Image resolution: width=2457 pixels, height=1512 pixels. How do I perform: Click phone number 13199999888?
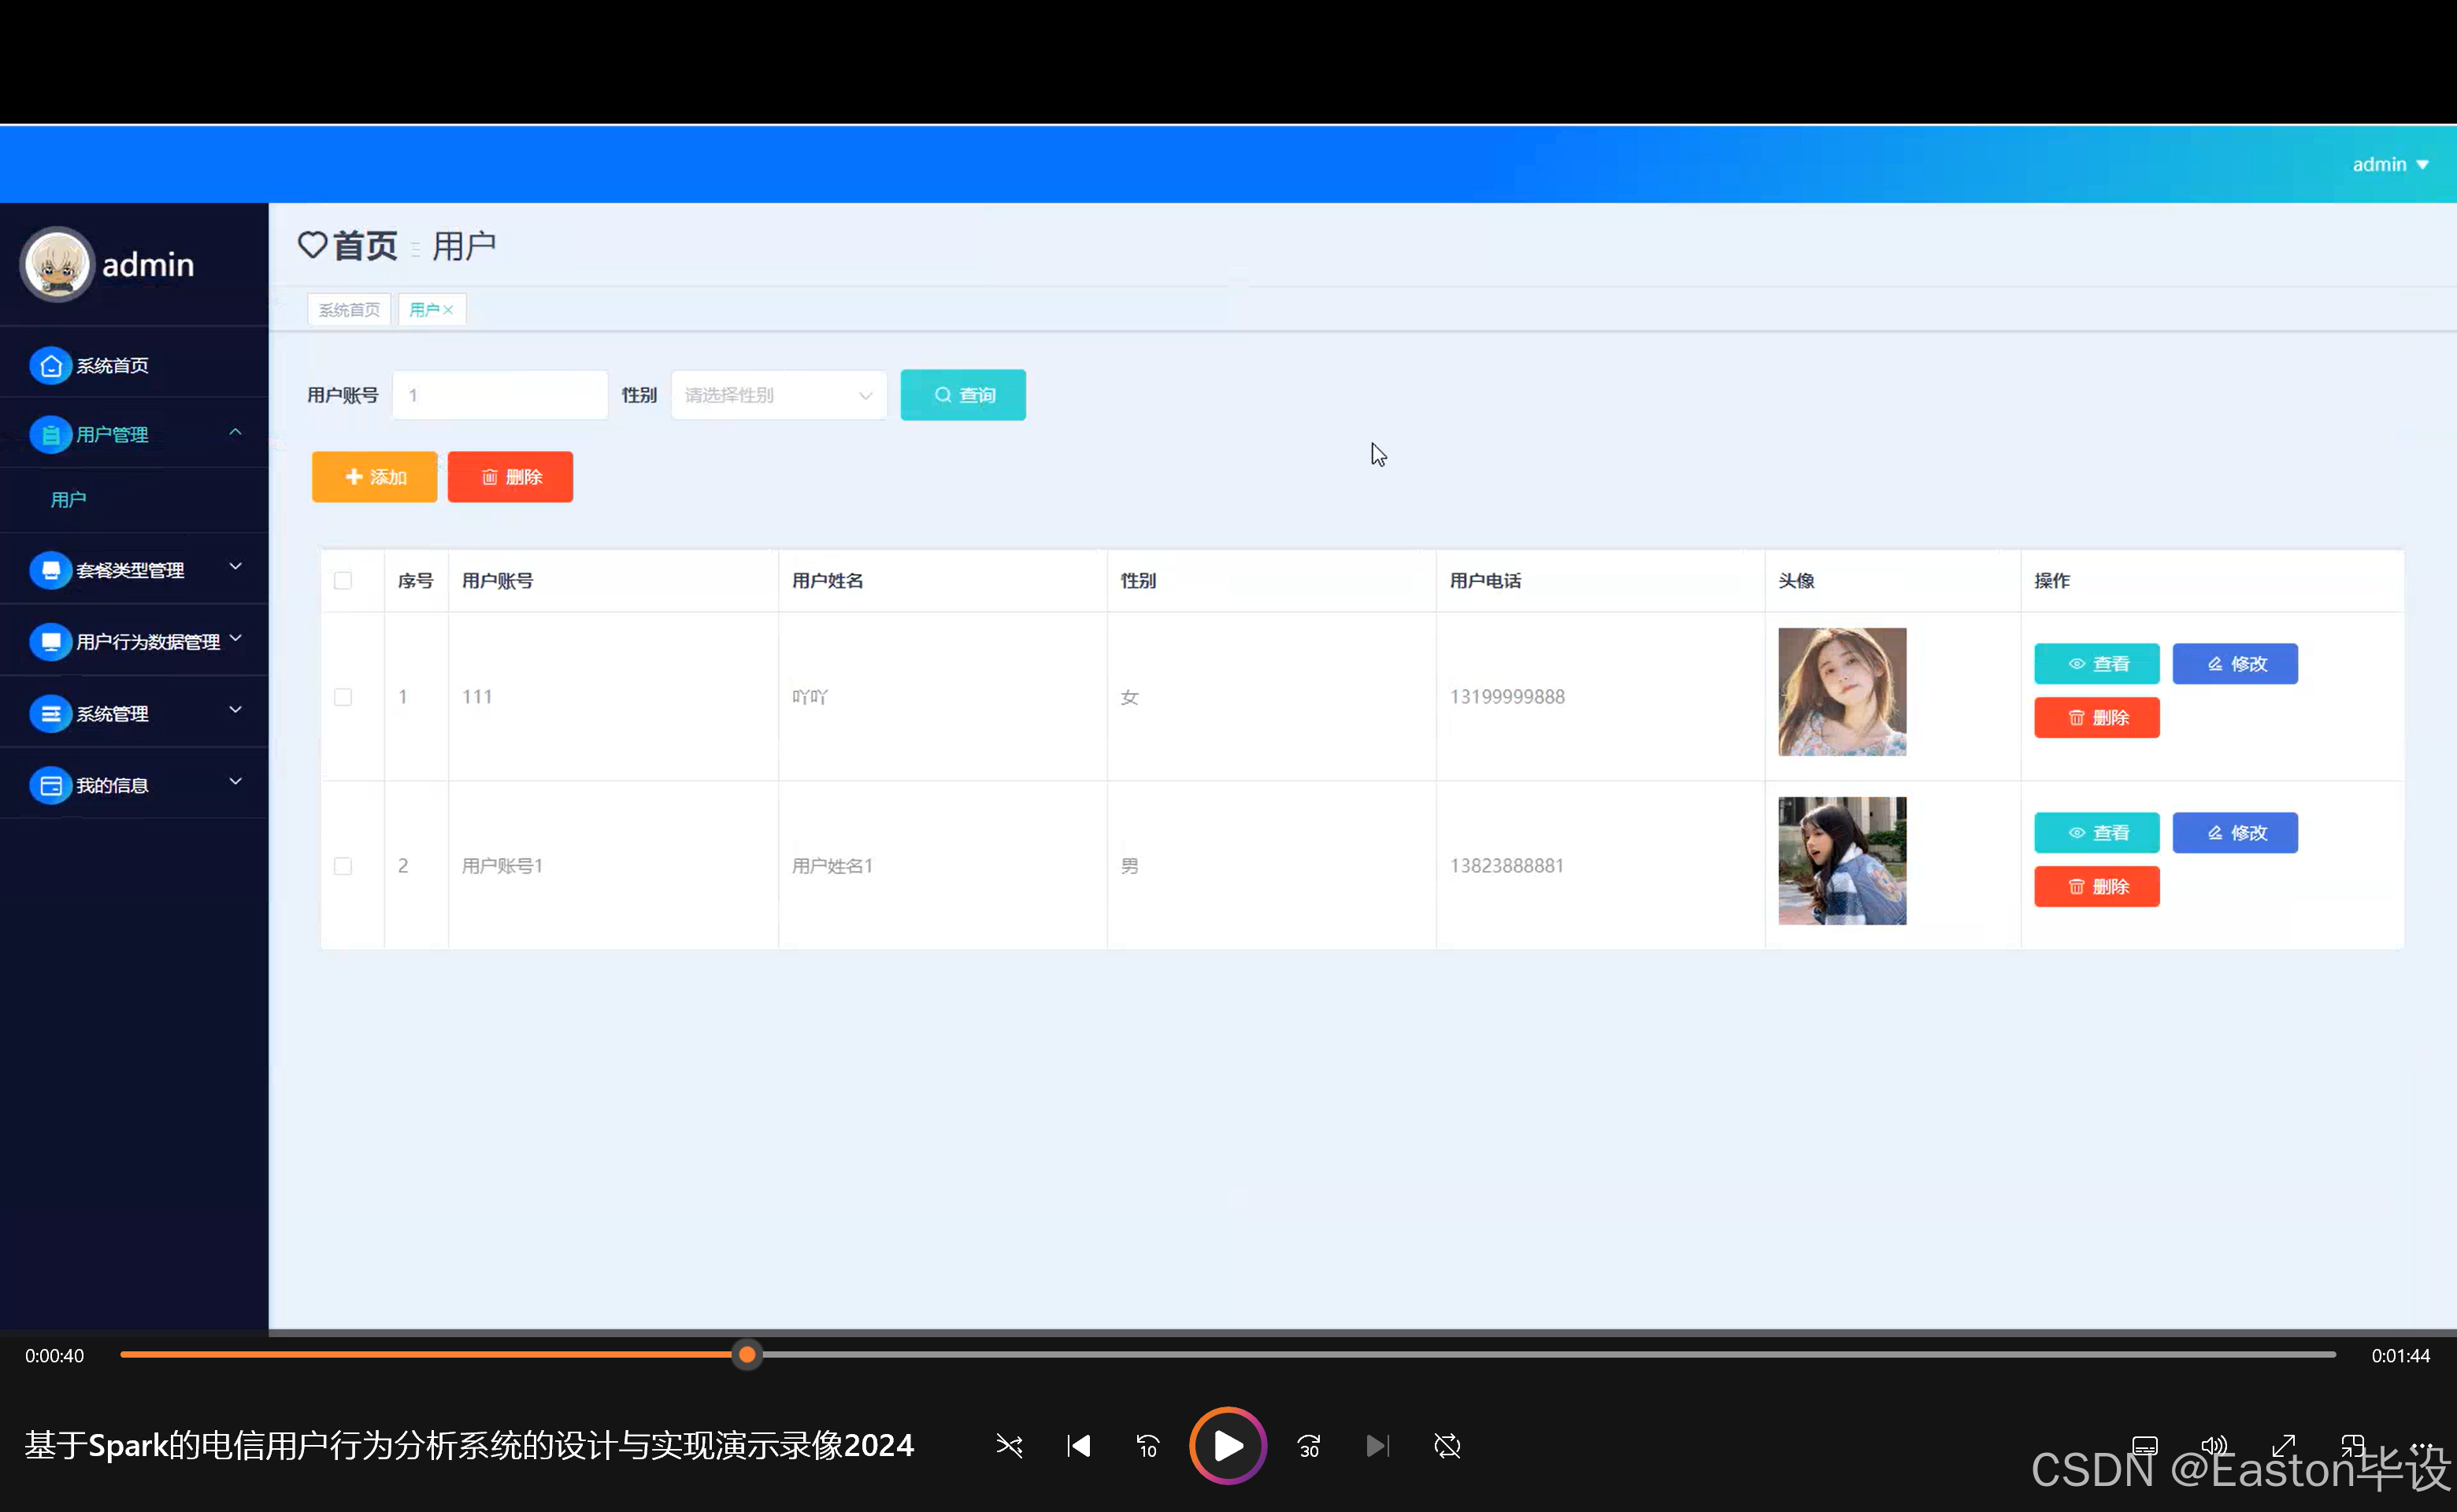pos(1507,697)
